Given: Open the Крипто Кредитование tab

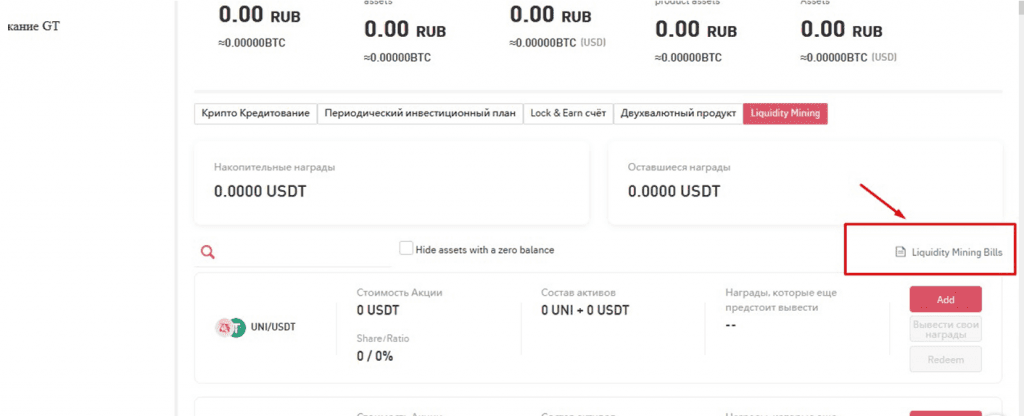Looking at the screenshot, I should point(255,113).
